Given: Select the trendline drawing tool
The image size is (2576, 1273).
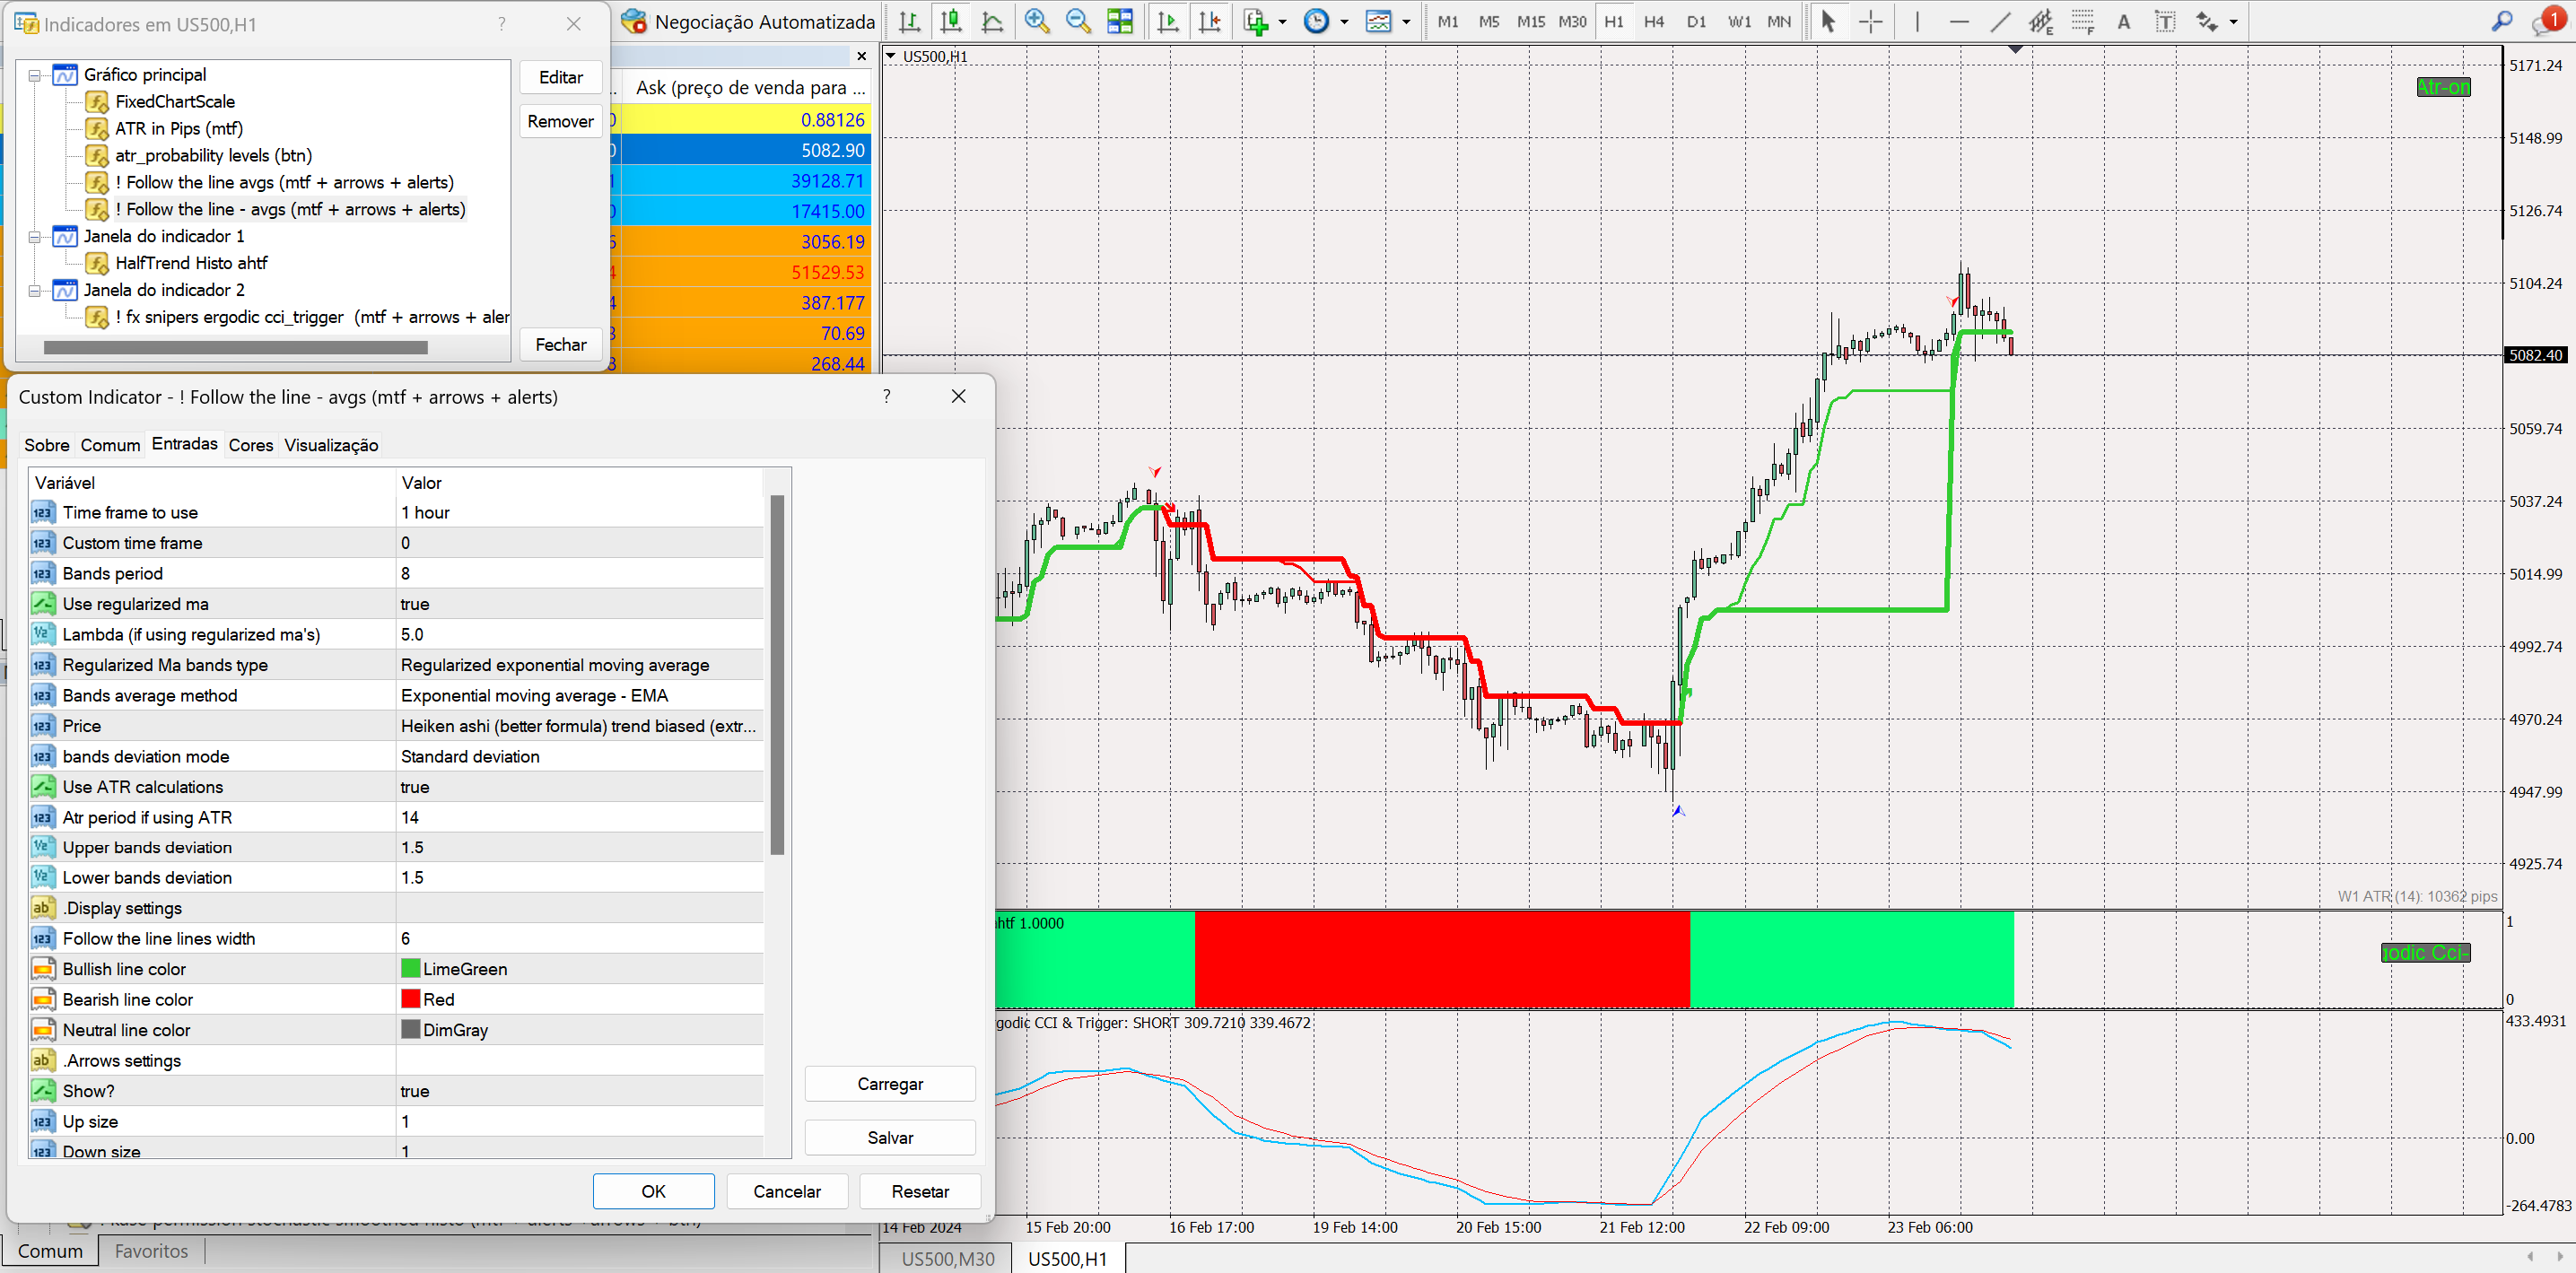Looking at the screenshot, I should (1999, 21).
